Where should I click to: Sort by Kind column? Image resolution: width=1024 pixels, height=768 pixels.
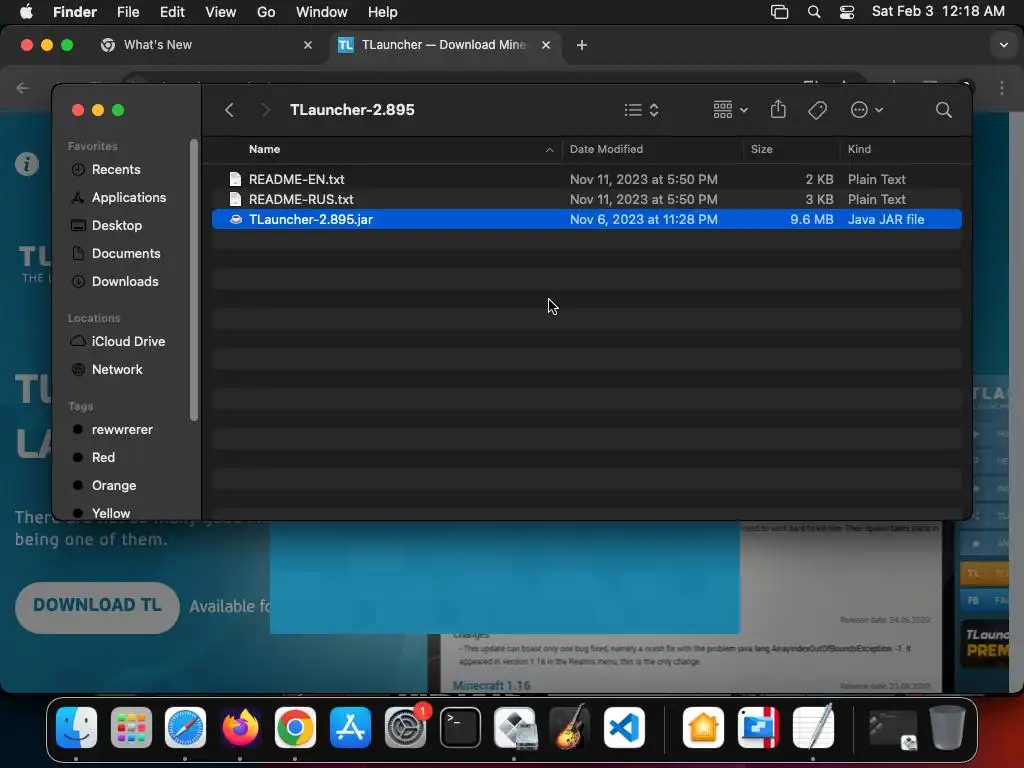pos(859,149)
